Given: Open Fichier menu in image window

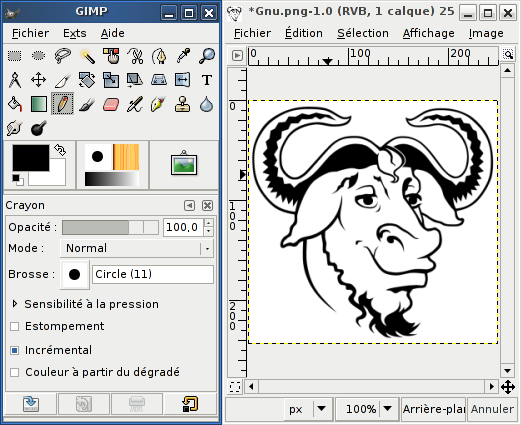Looking at the screenshot, I should point(252,33).
